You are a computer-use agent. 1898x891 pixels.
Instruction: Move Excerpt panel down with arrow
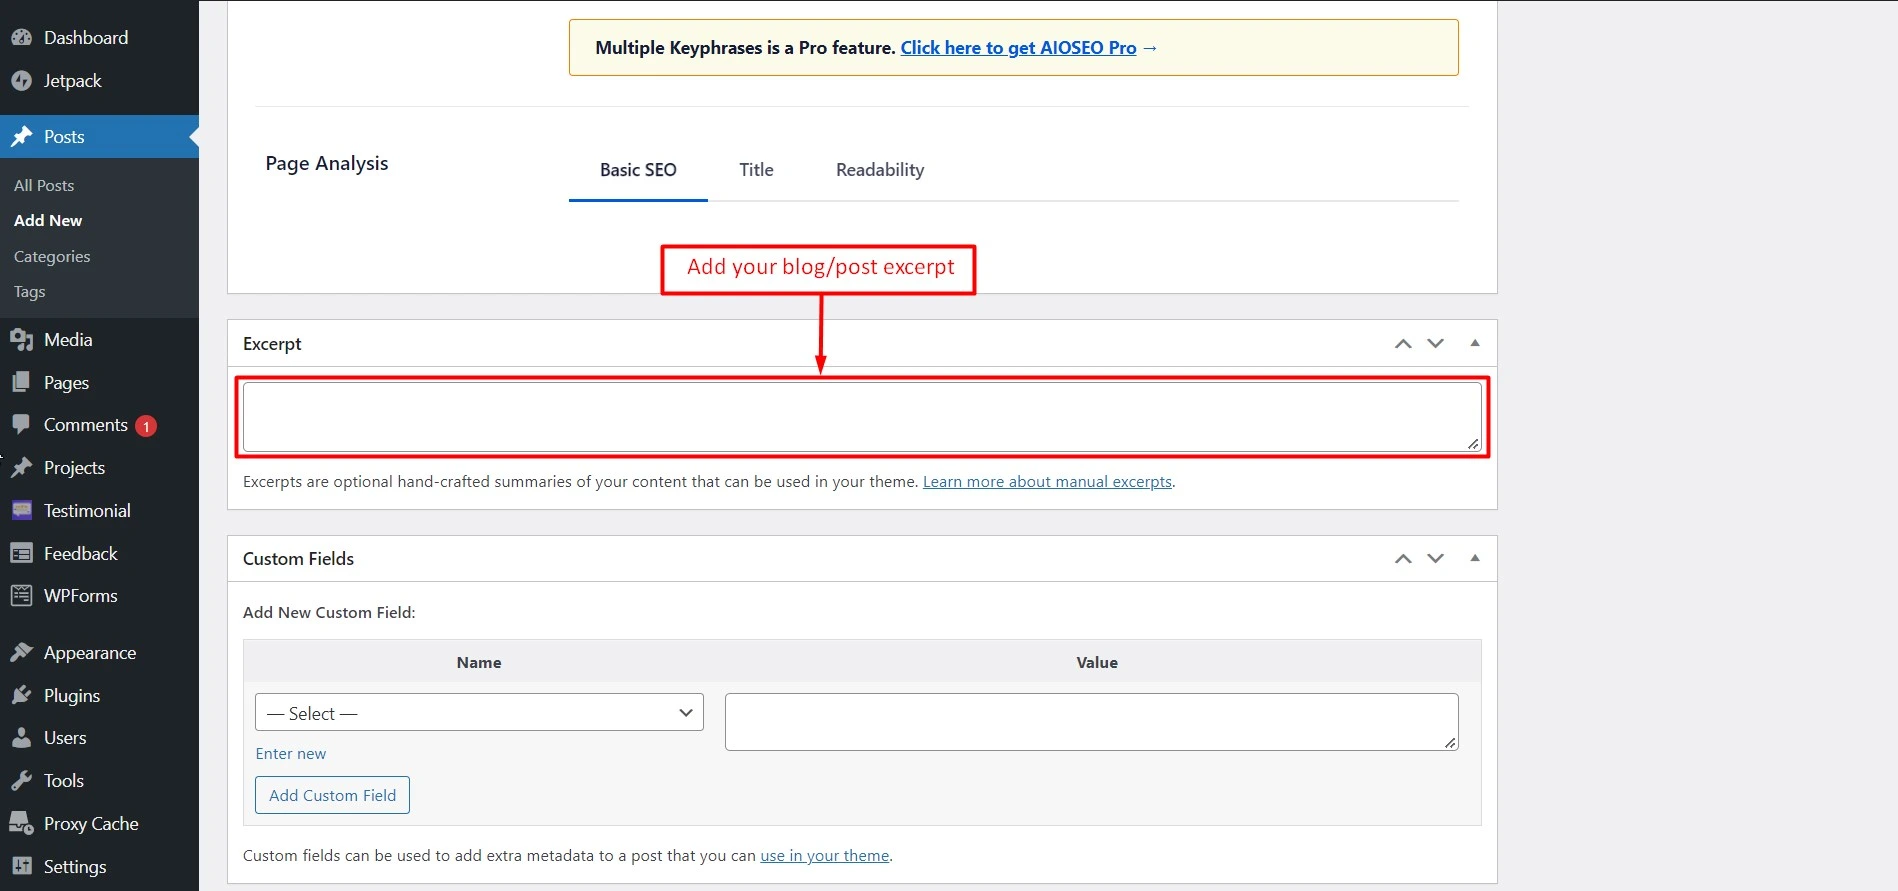click(x=1436, y=344)
